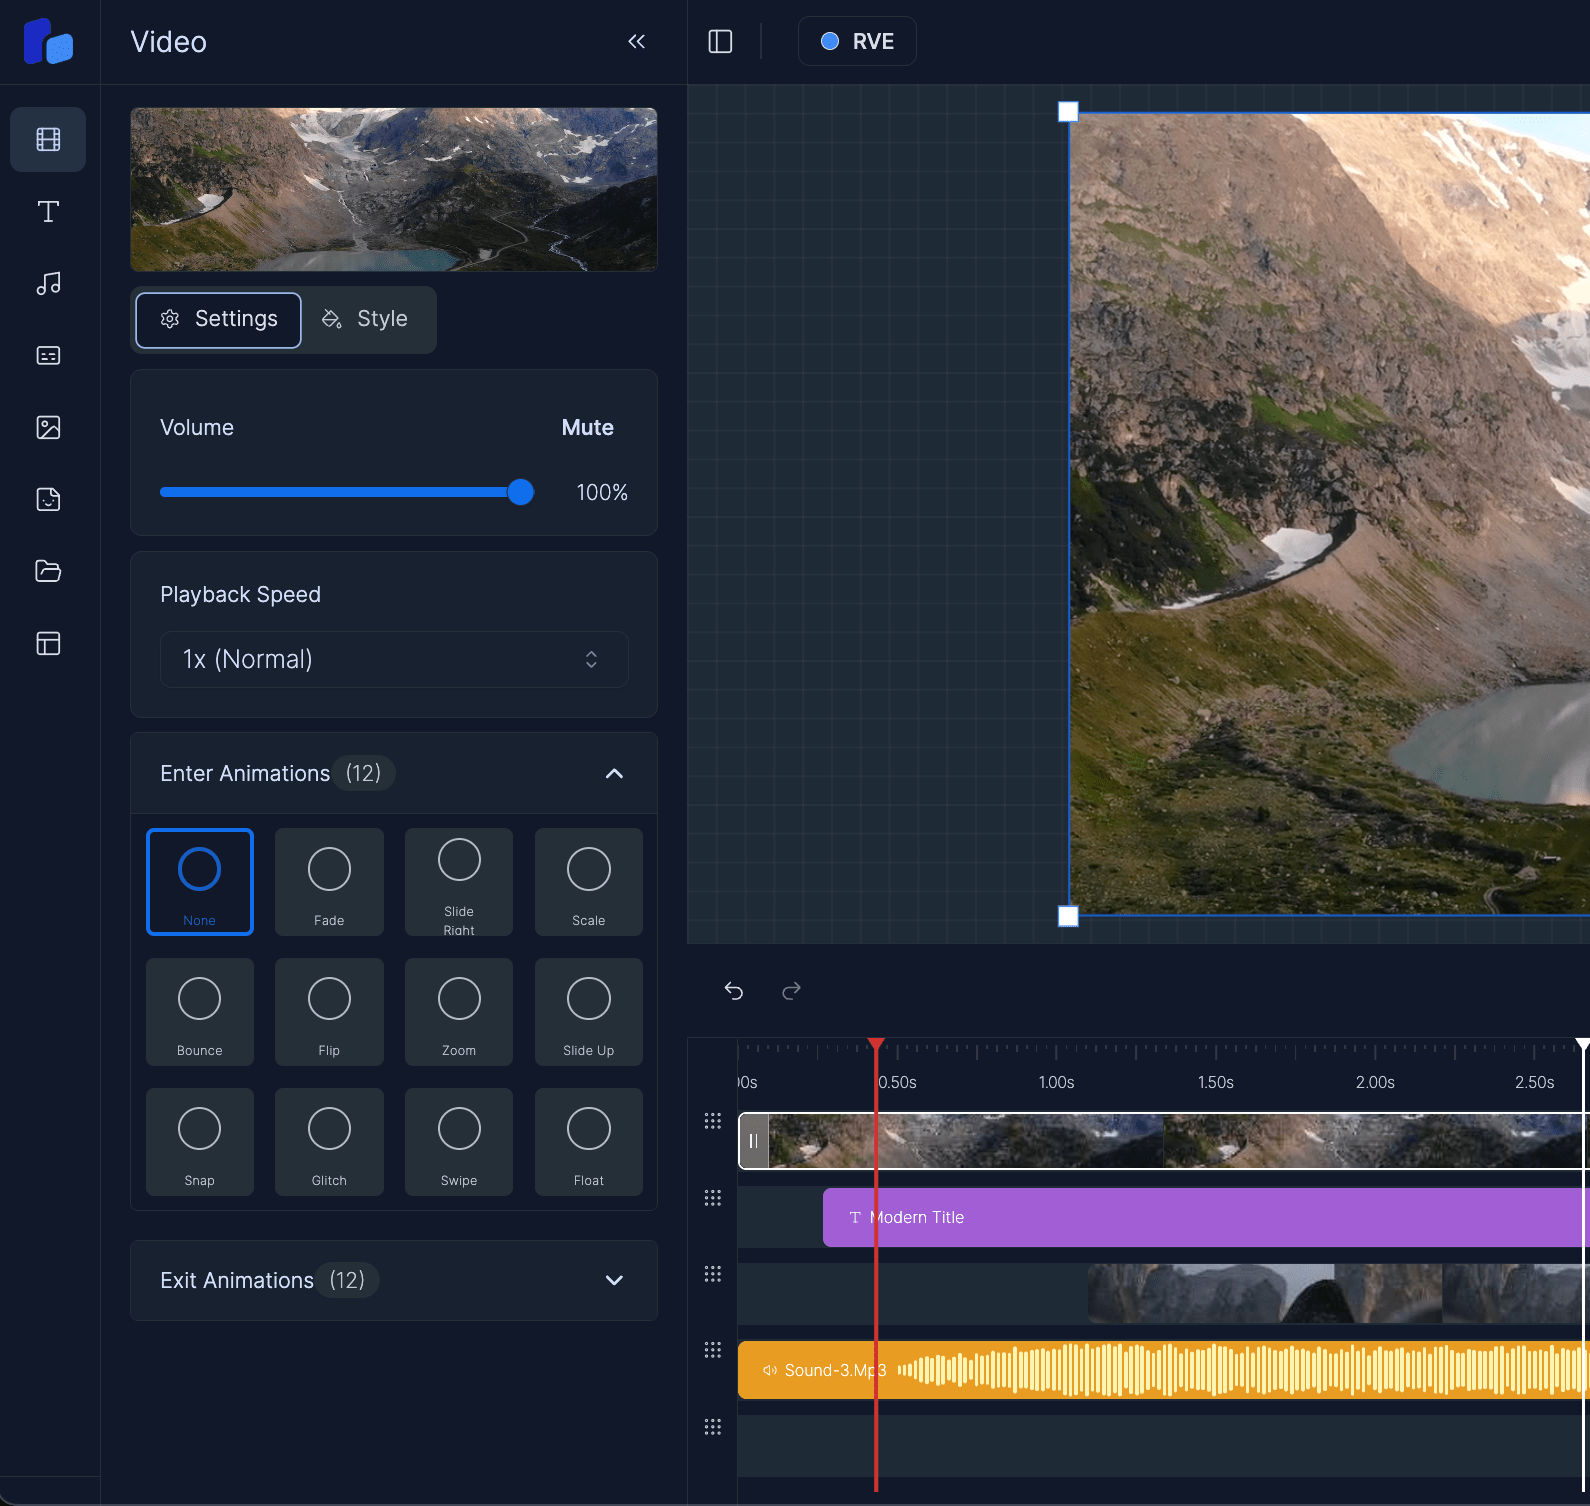1590x1506 pixels.
Task: Open the Captions panel icon
Action: [x=48, y=356]
